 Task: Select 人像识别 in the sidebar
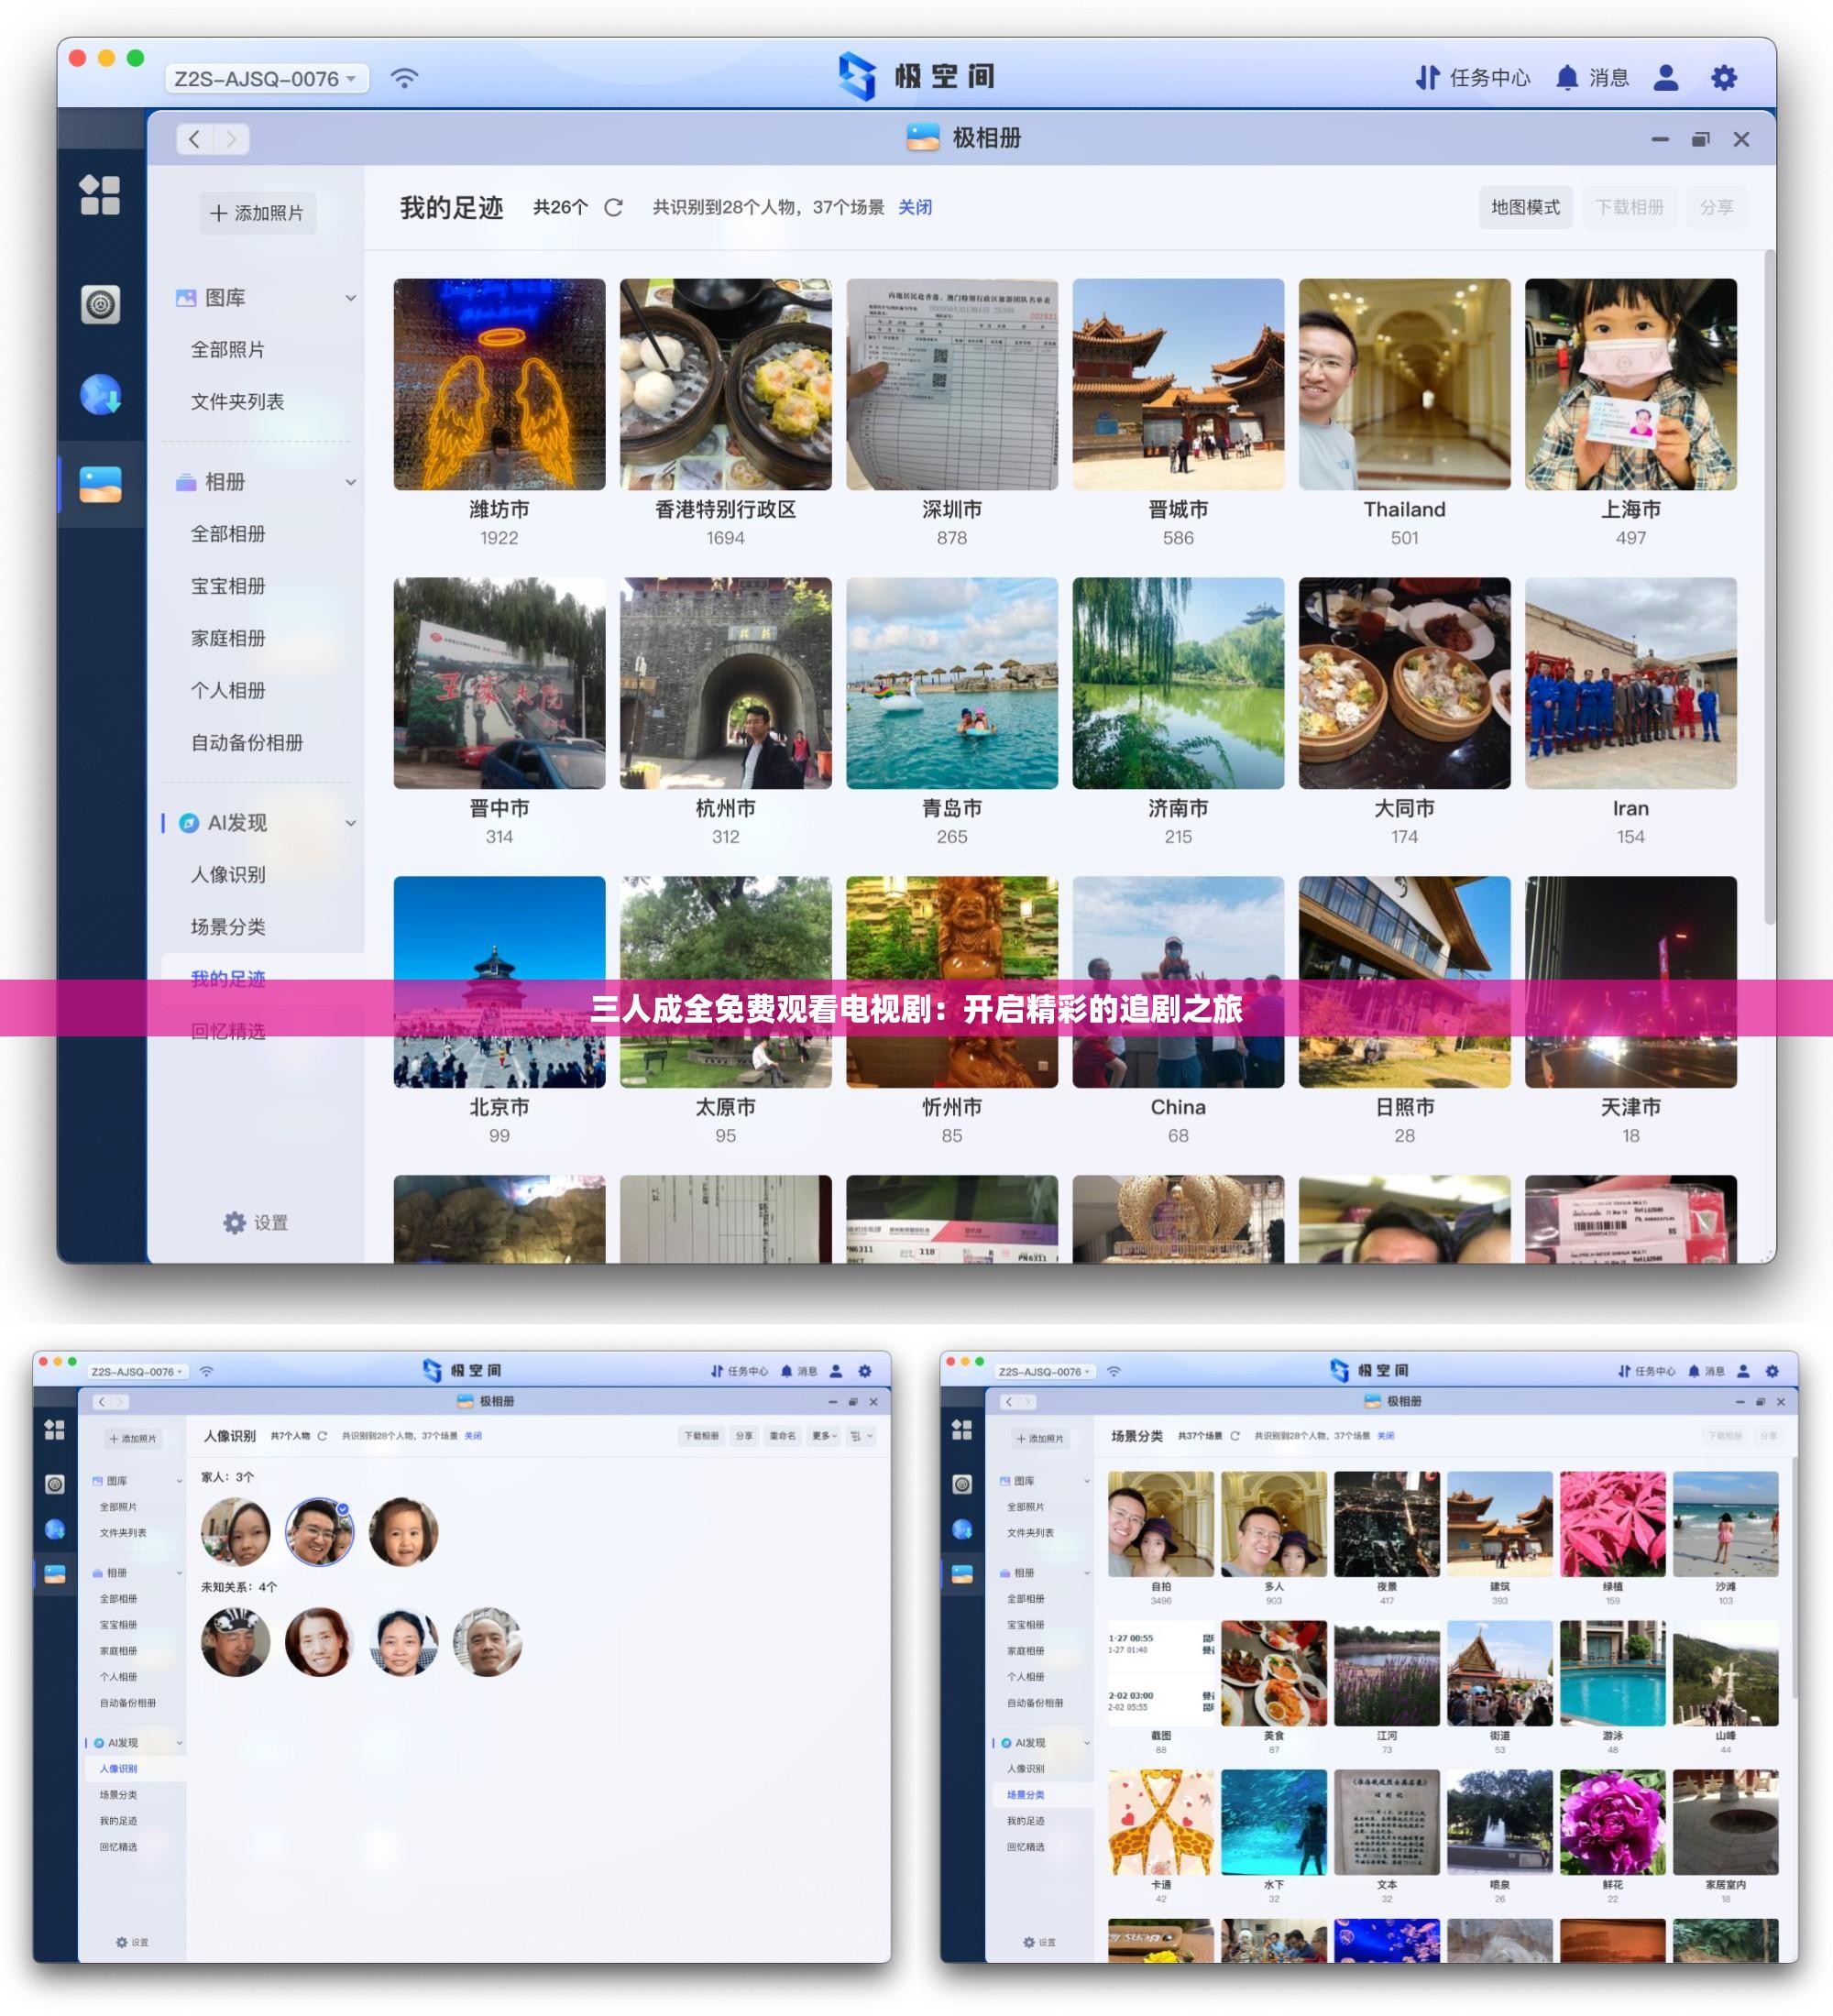click(x=228, y=875)
